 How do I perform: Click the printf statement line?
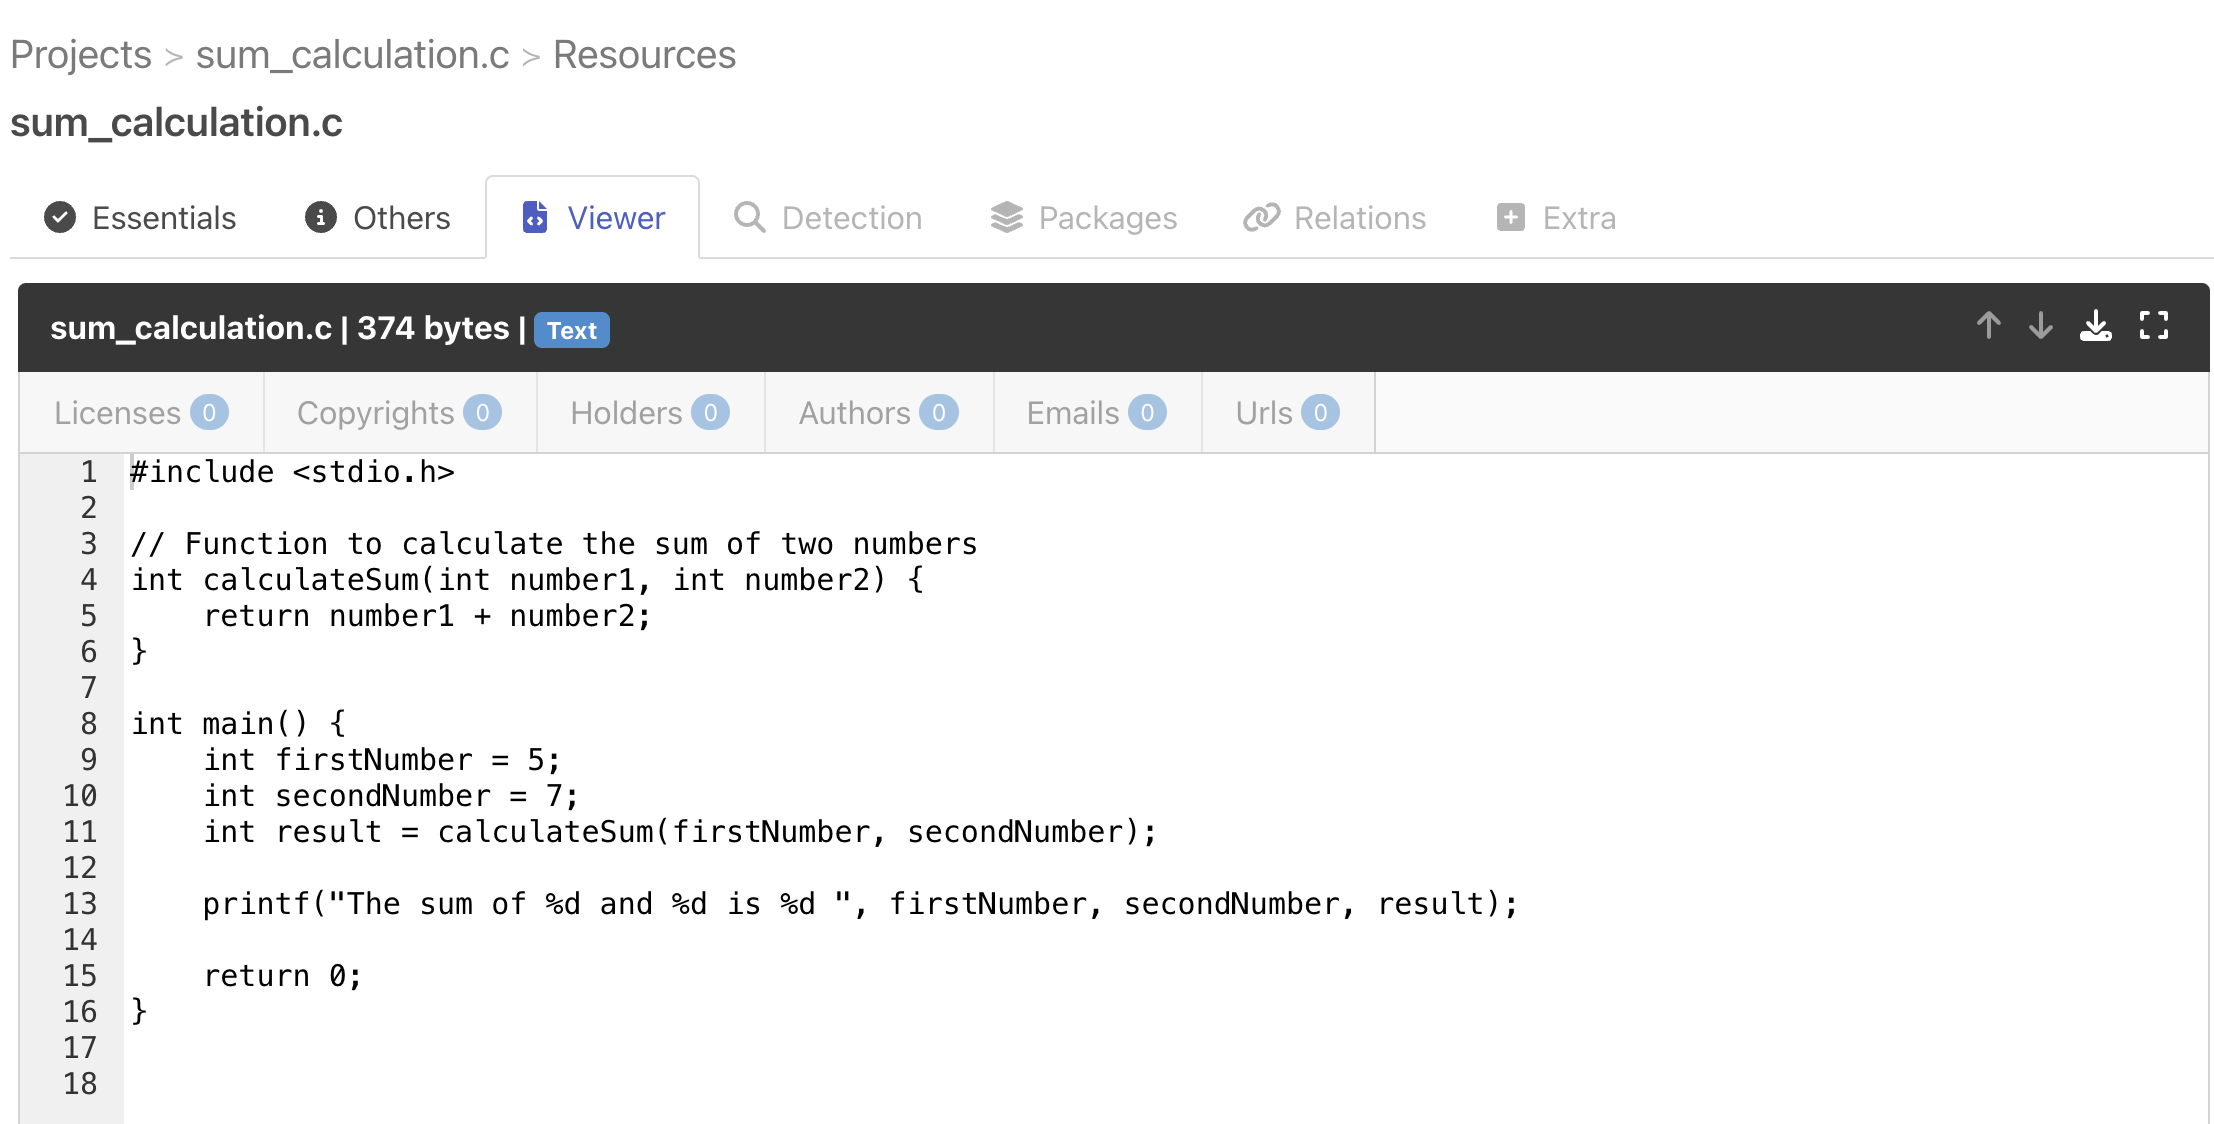861,903
